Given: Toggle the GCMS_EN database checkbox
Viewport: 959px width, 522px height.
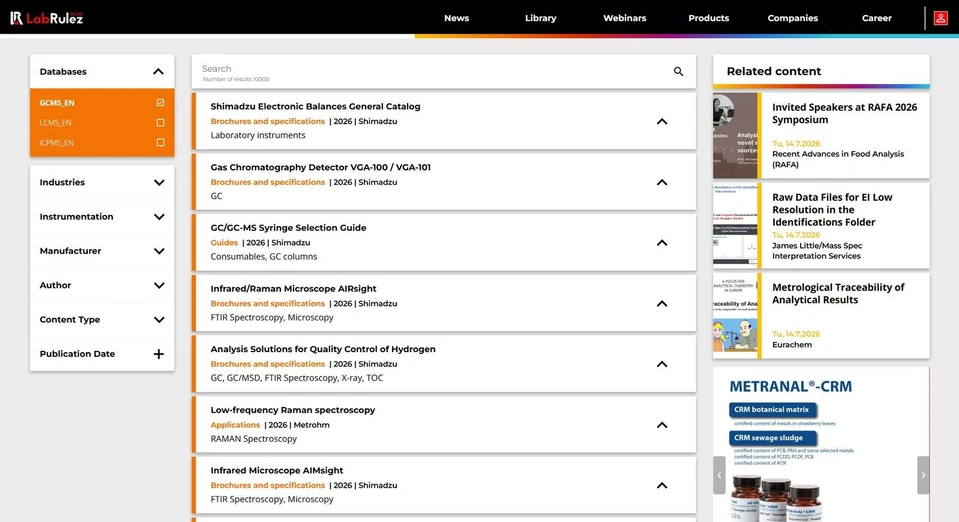Looking at the screenshot, I should click(160, 103).
